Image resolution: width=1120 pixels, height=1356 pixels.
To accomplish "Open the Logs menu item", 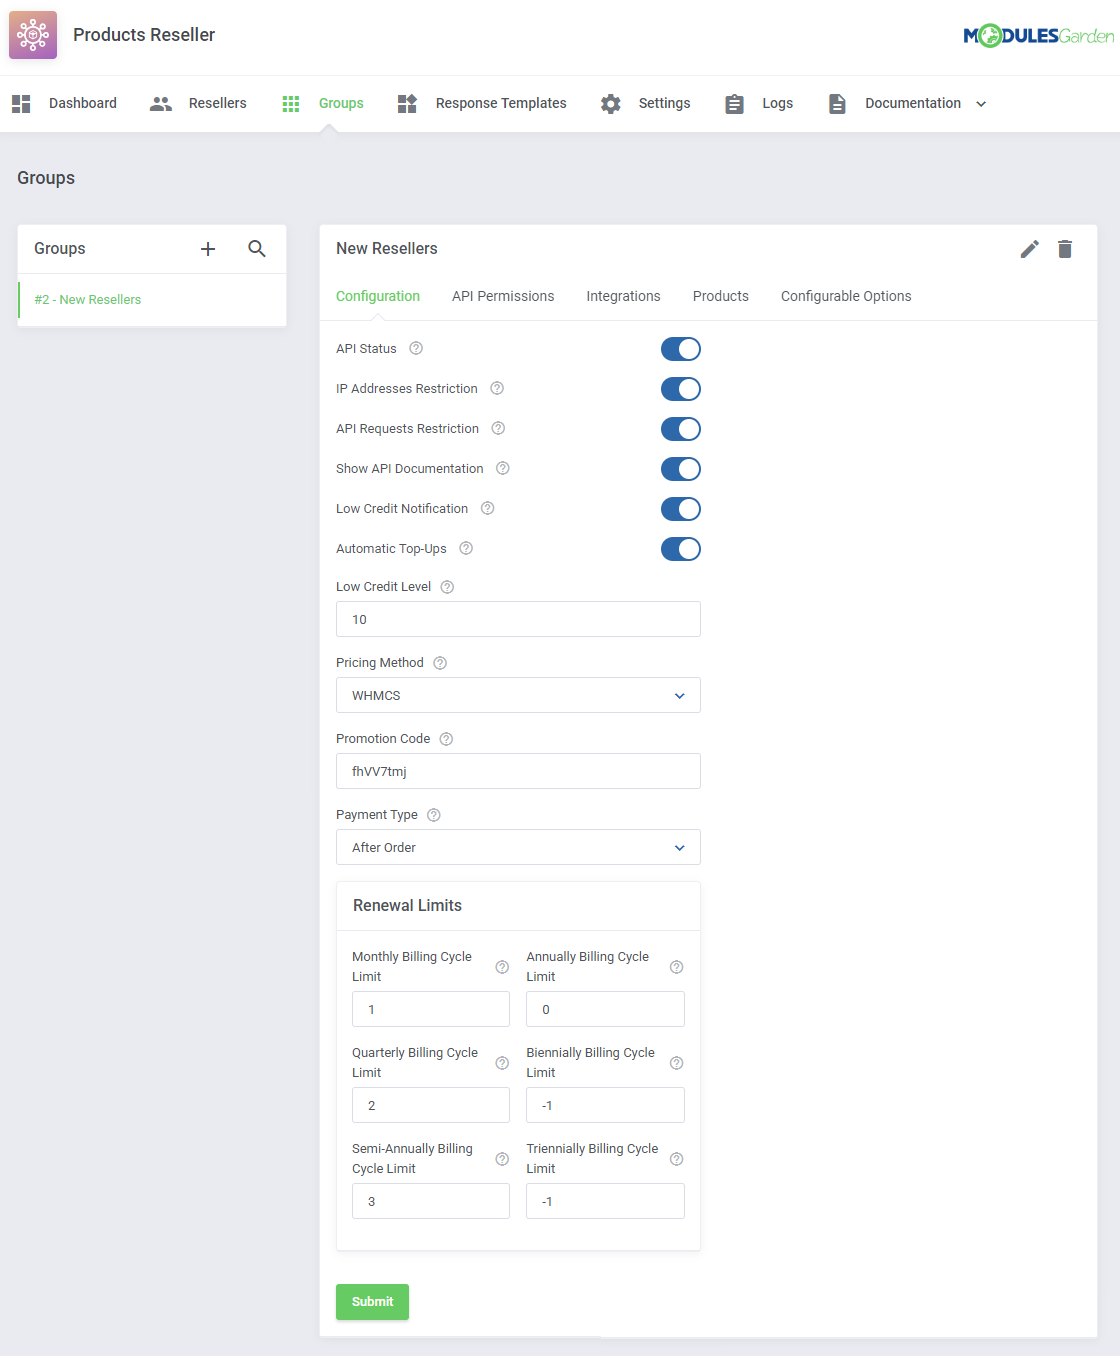I will click(777, 104).
